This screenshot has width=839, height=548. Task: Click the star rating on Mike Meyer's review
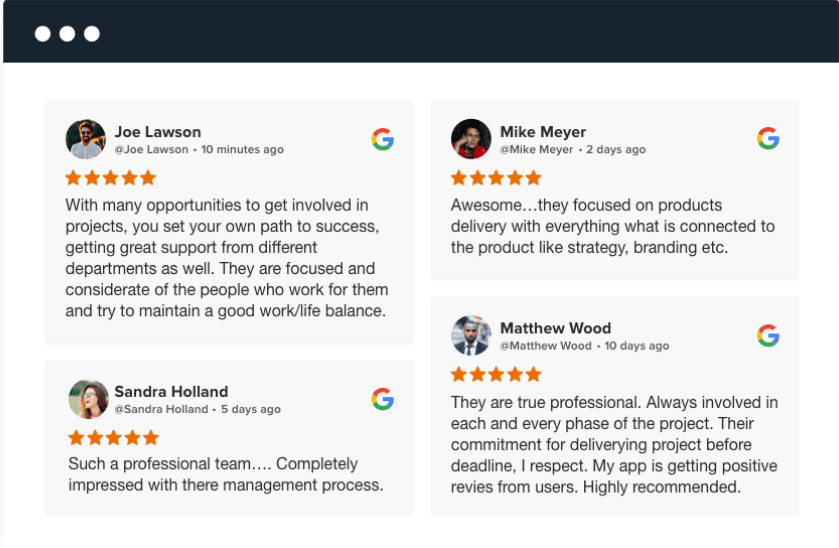pos(496,178)
